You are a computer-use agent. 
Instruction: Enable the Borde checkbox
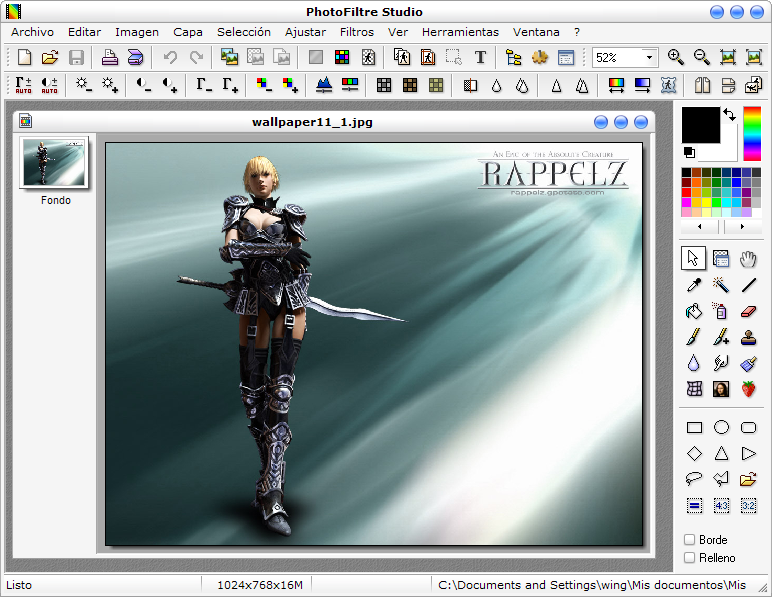689,540
